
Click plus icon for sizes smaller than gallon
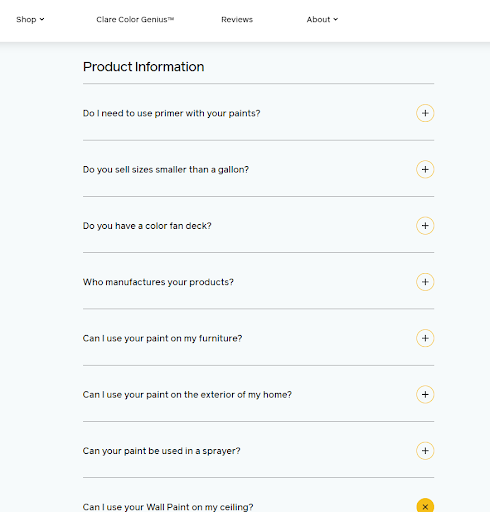click(425, 169)
